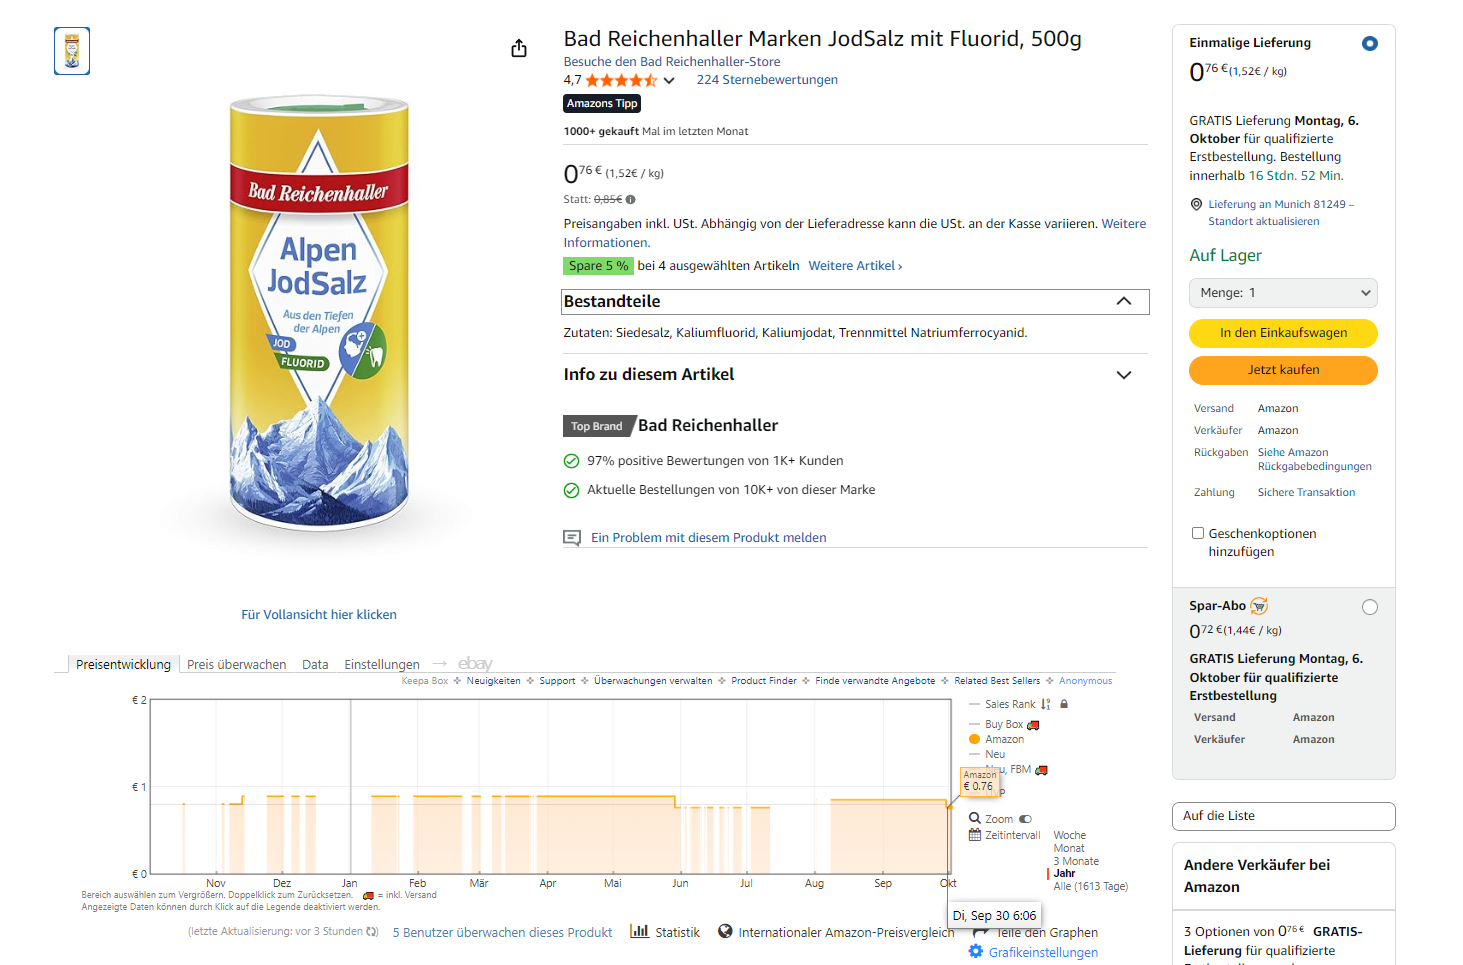Viewport: 1463px width, 965px height.
Task: Click the lock icon next to Sales Rank
Action: coord(1064,704)
